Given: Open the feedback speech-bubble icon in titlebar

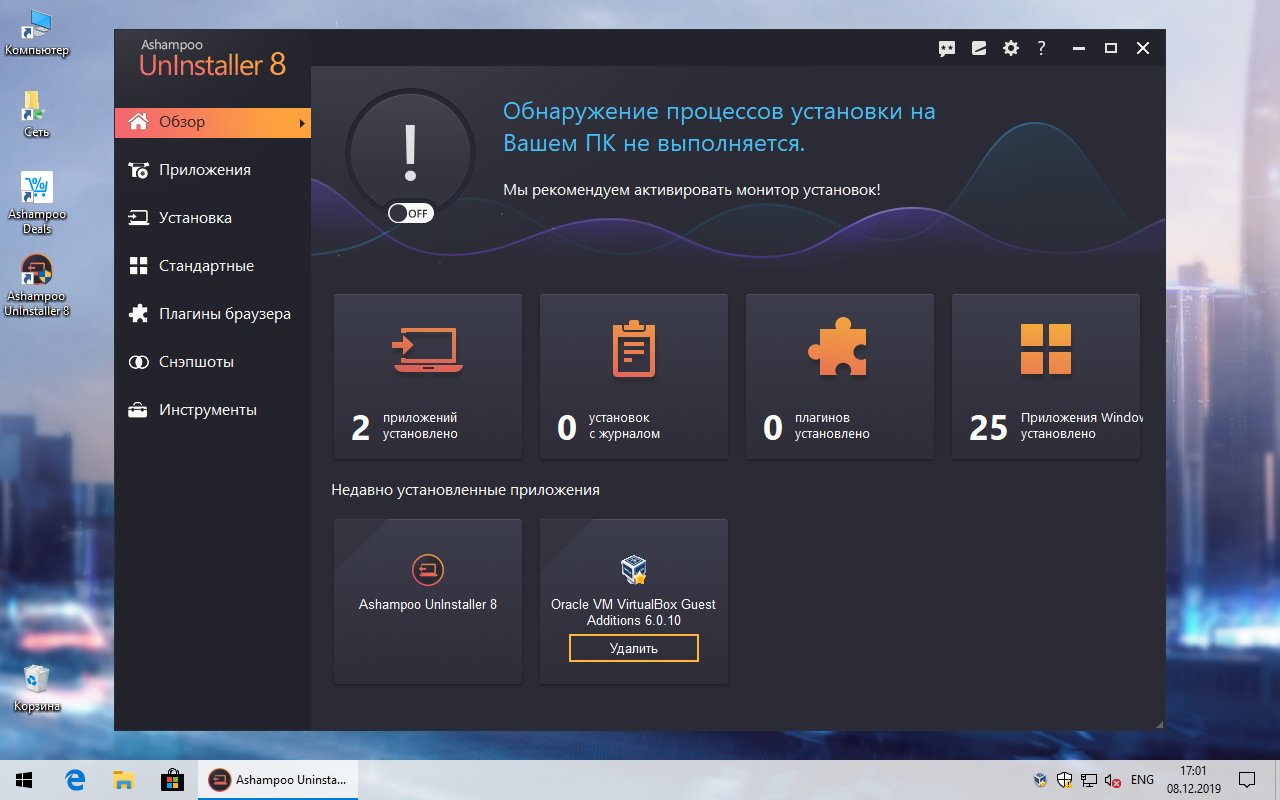Looking at the screenshot, I should (946, 47).
